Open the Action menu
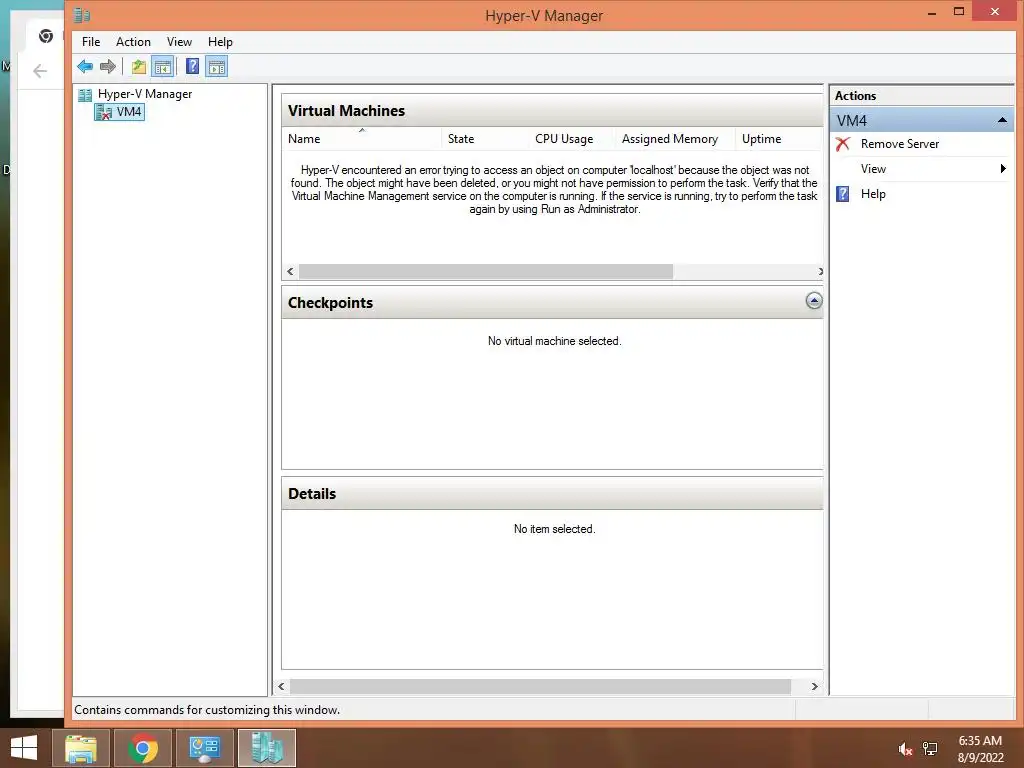 133,42
